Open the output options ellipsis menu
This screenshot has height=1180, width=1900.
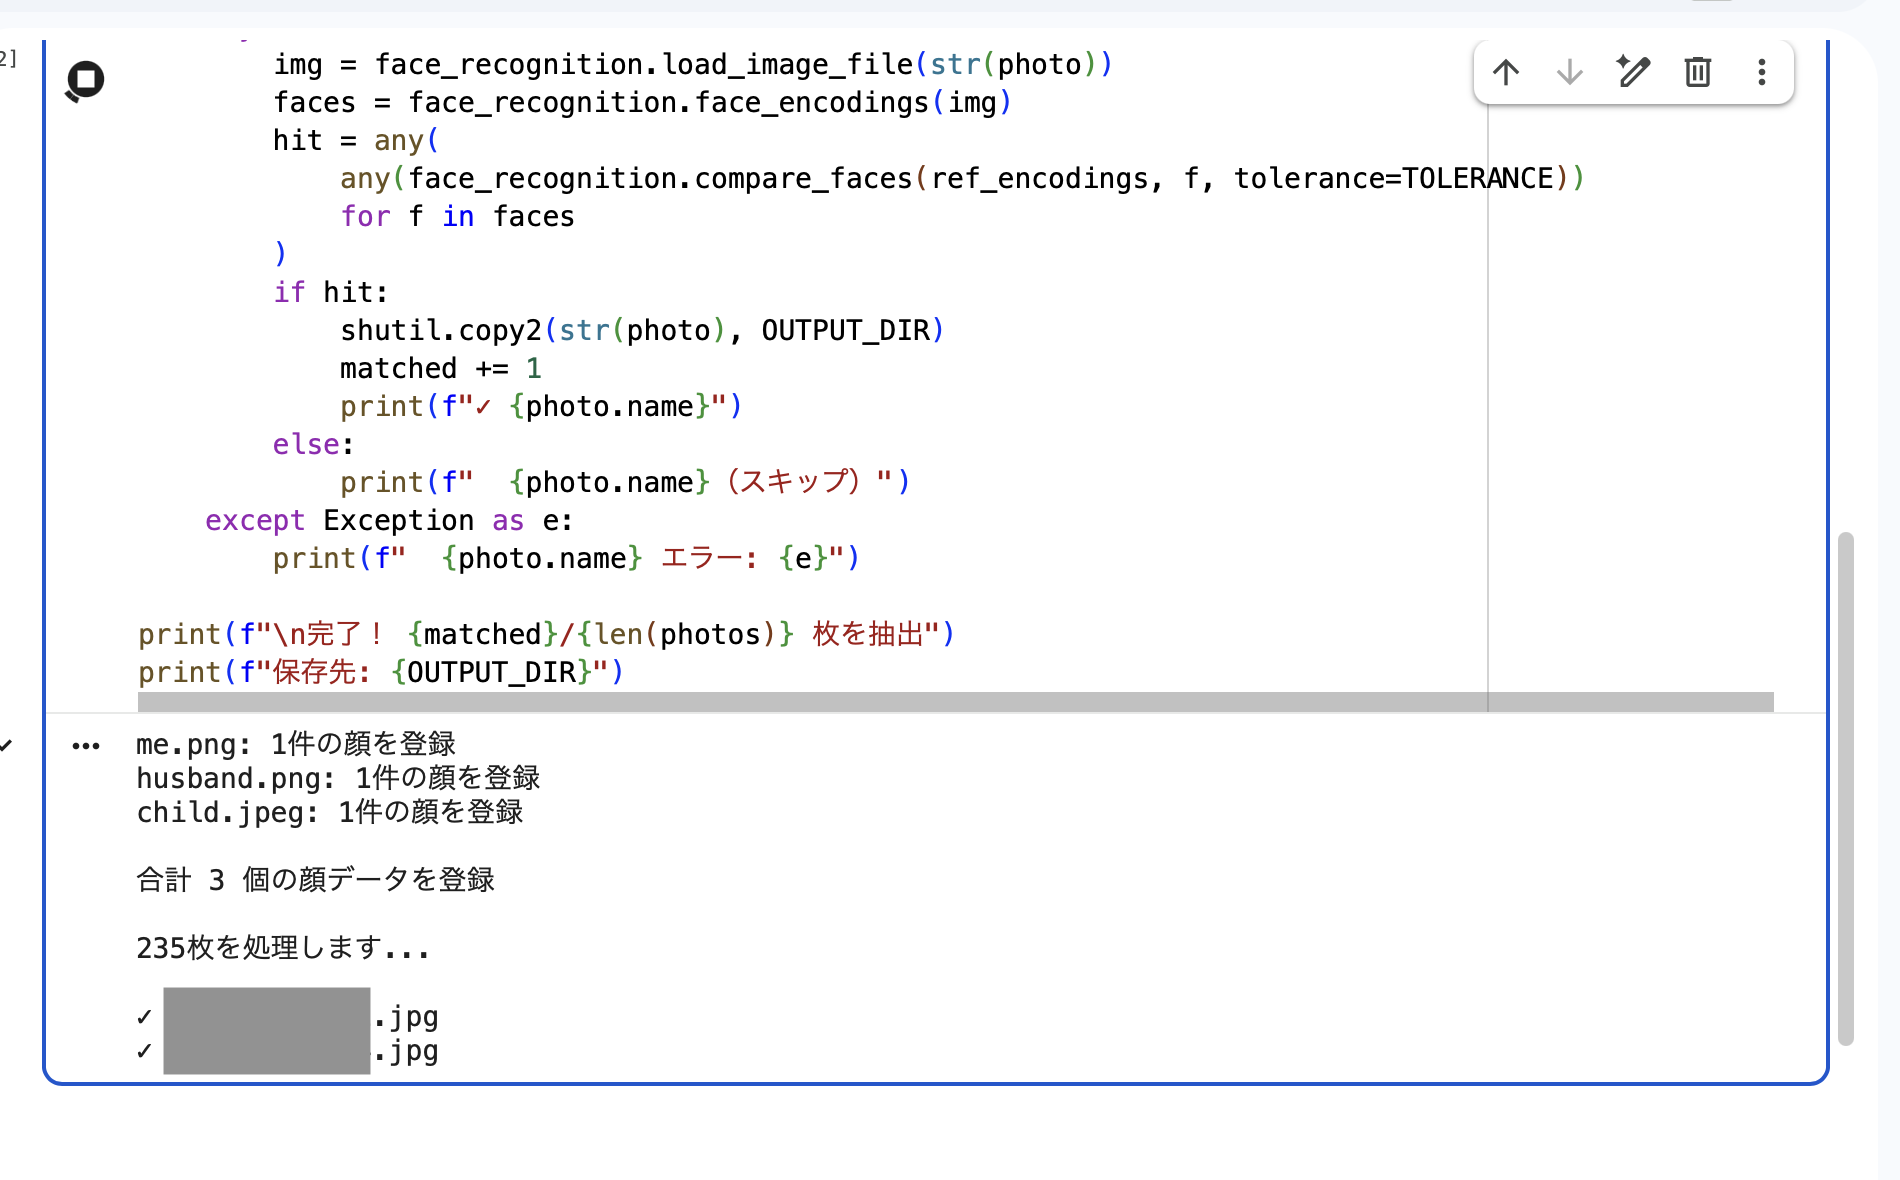pyautogui.click(x=86, y=746)
